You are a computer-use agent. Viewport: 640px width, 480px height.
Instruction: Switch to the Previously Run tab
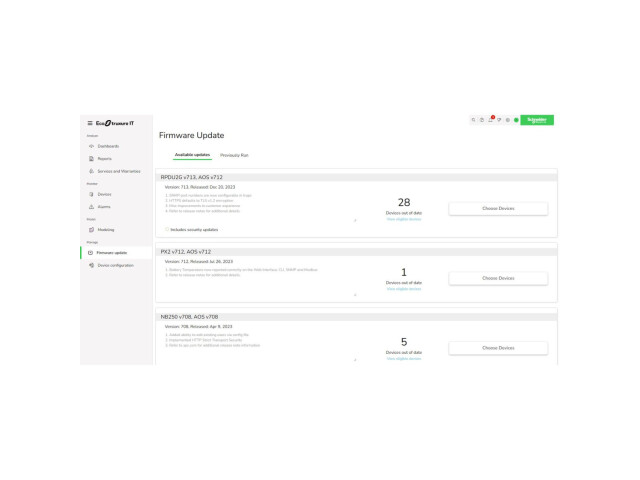pos(234,155)
